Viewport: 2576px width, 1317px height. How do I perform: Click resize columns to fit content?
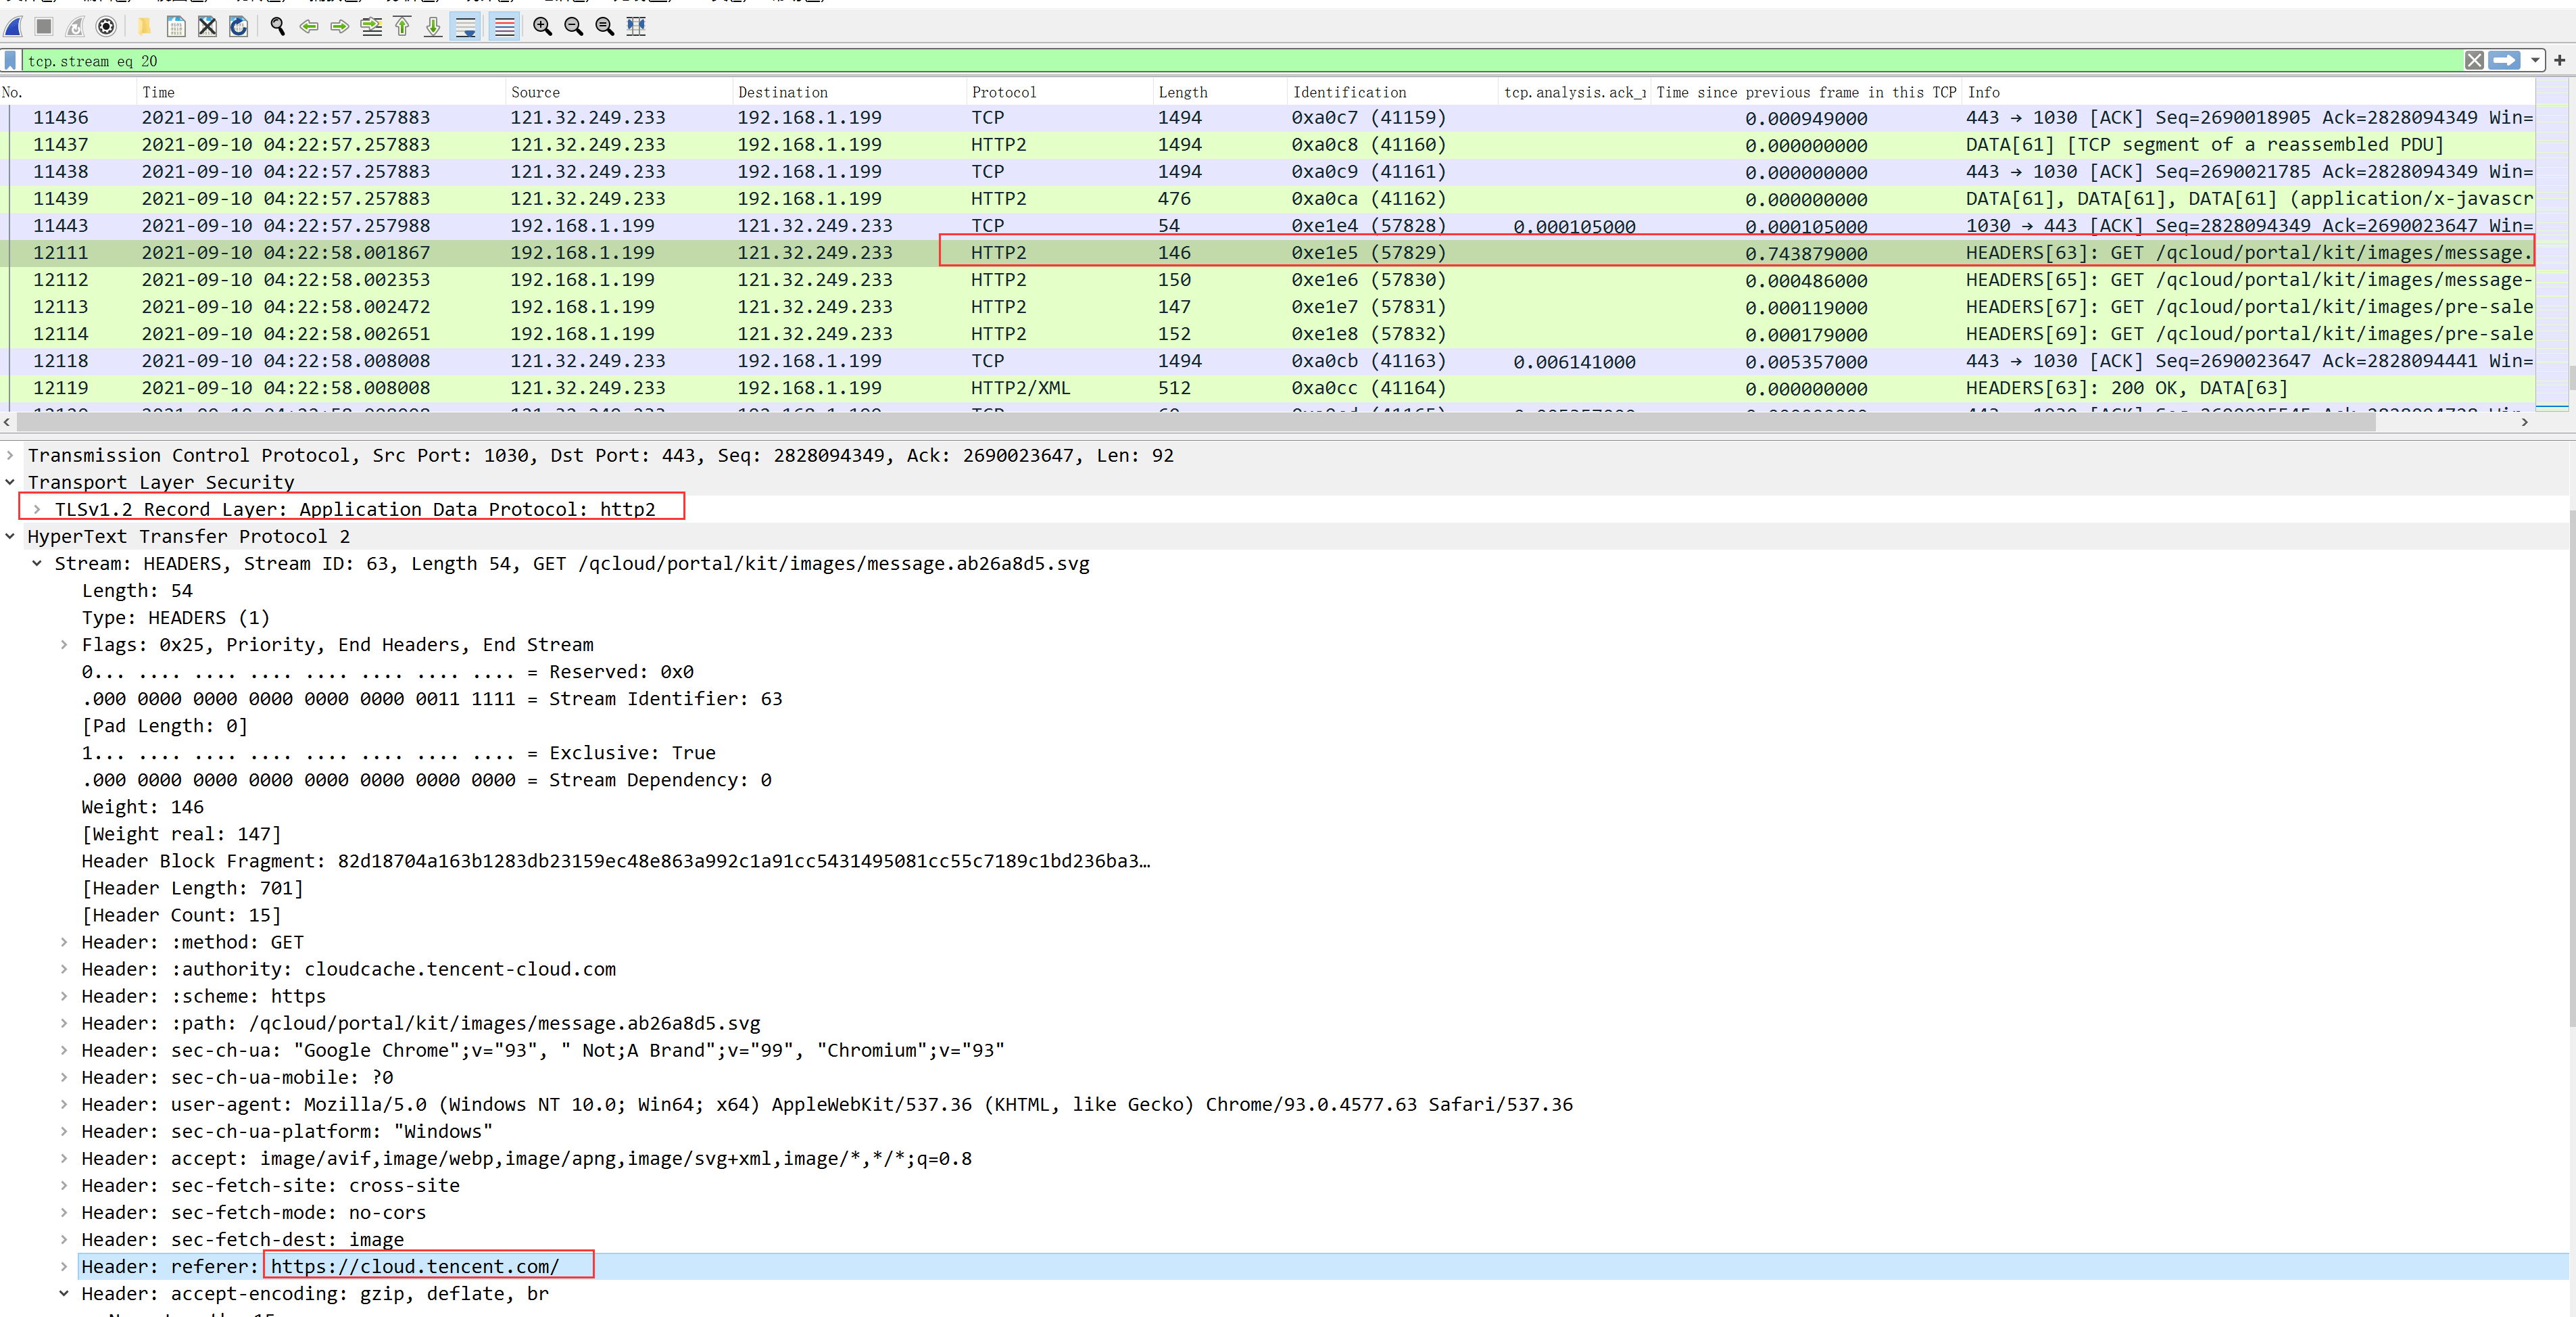[x=636, y=27]
